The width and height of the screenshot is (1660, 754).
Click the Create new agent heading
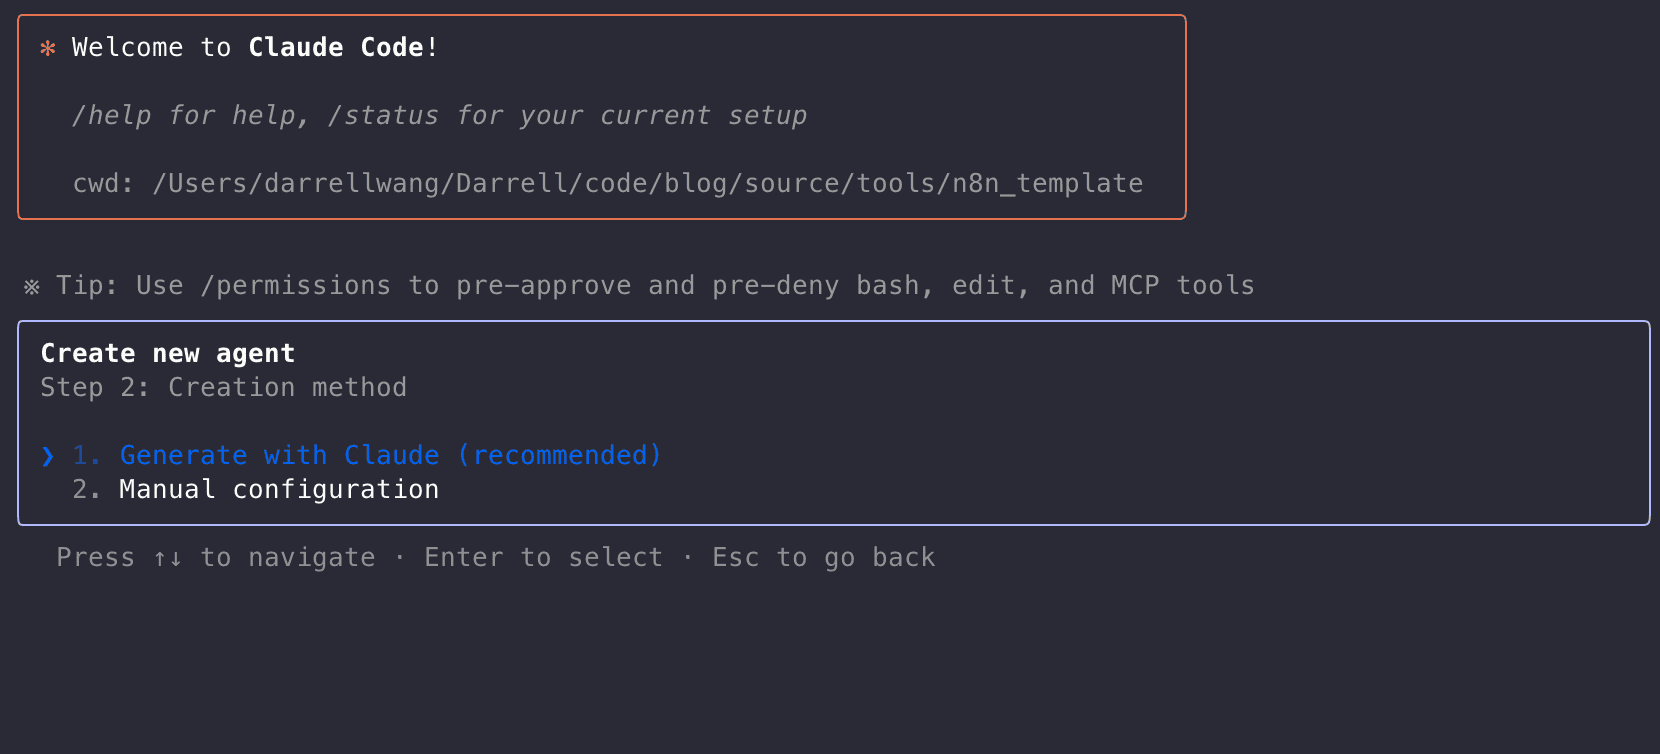coord(168,354)
